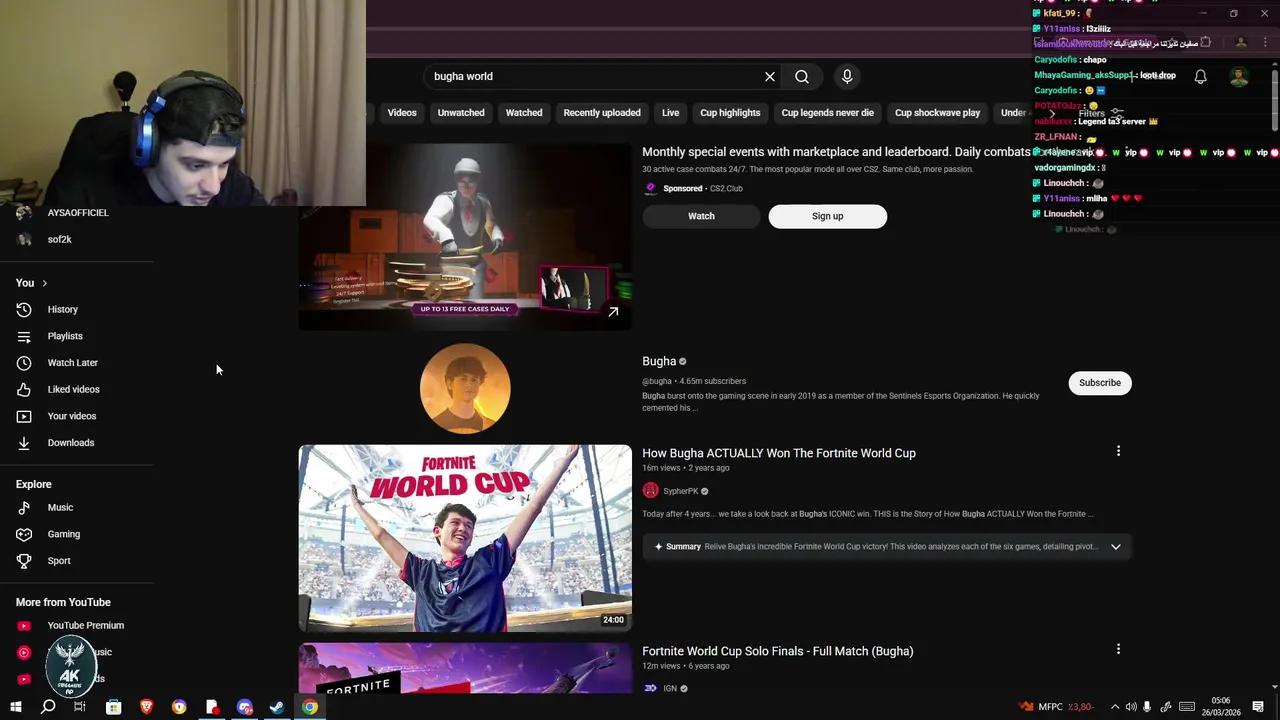
Task: Expand the video Summary chevron
Action: pos(1116,547)
